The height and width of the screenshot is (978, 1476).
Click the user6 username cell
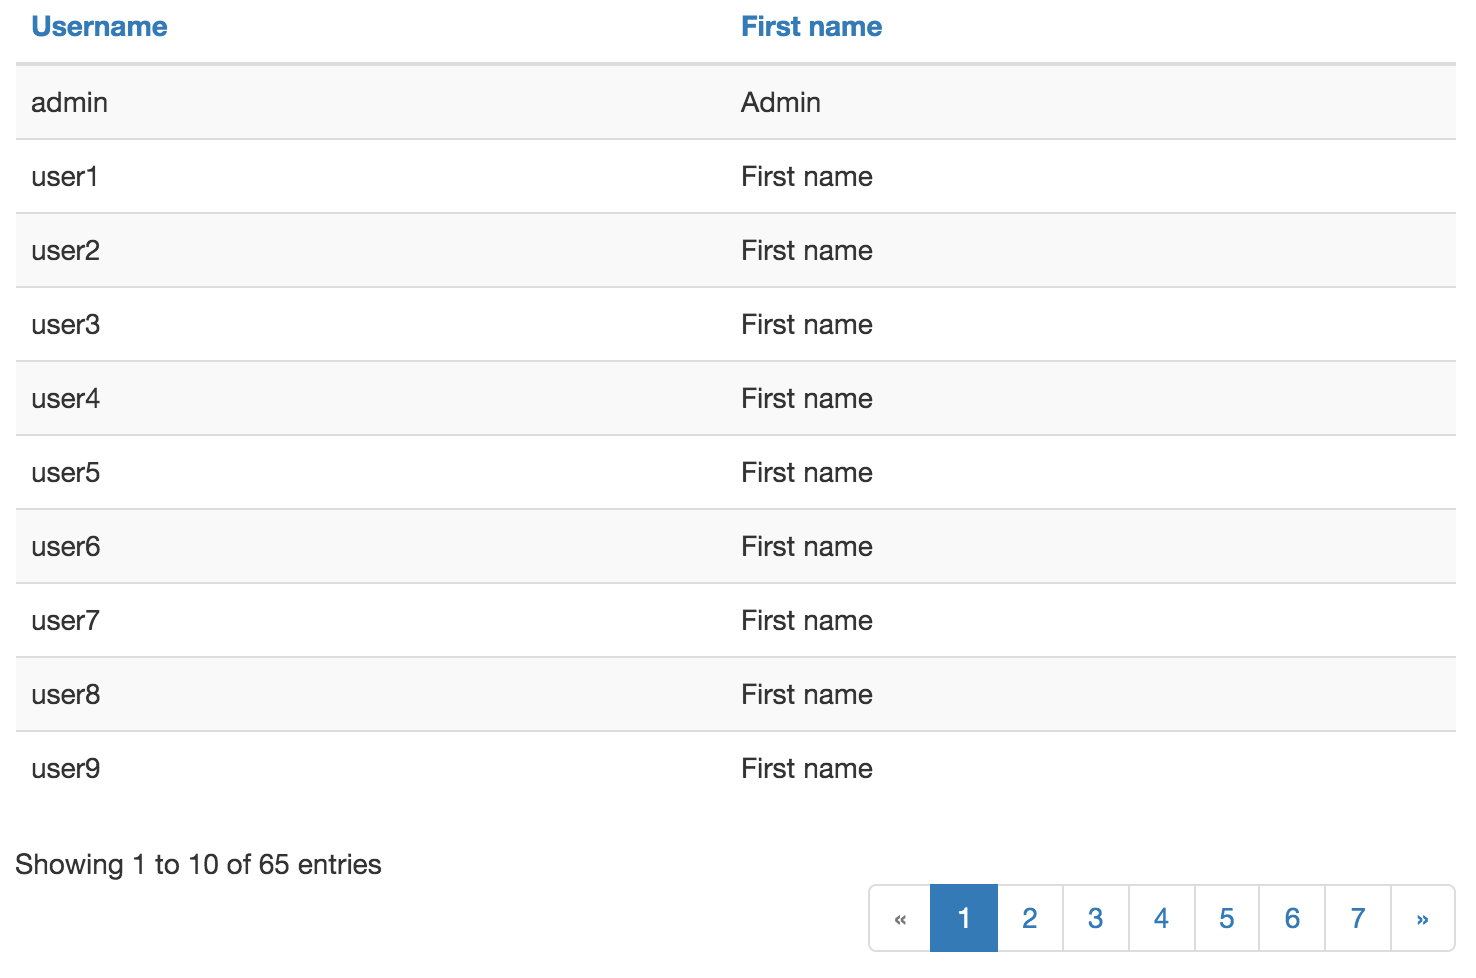coord(66,547)
